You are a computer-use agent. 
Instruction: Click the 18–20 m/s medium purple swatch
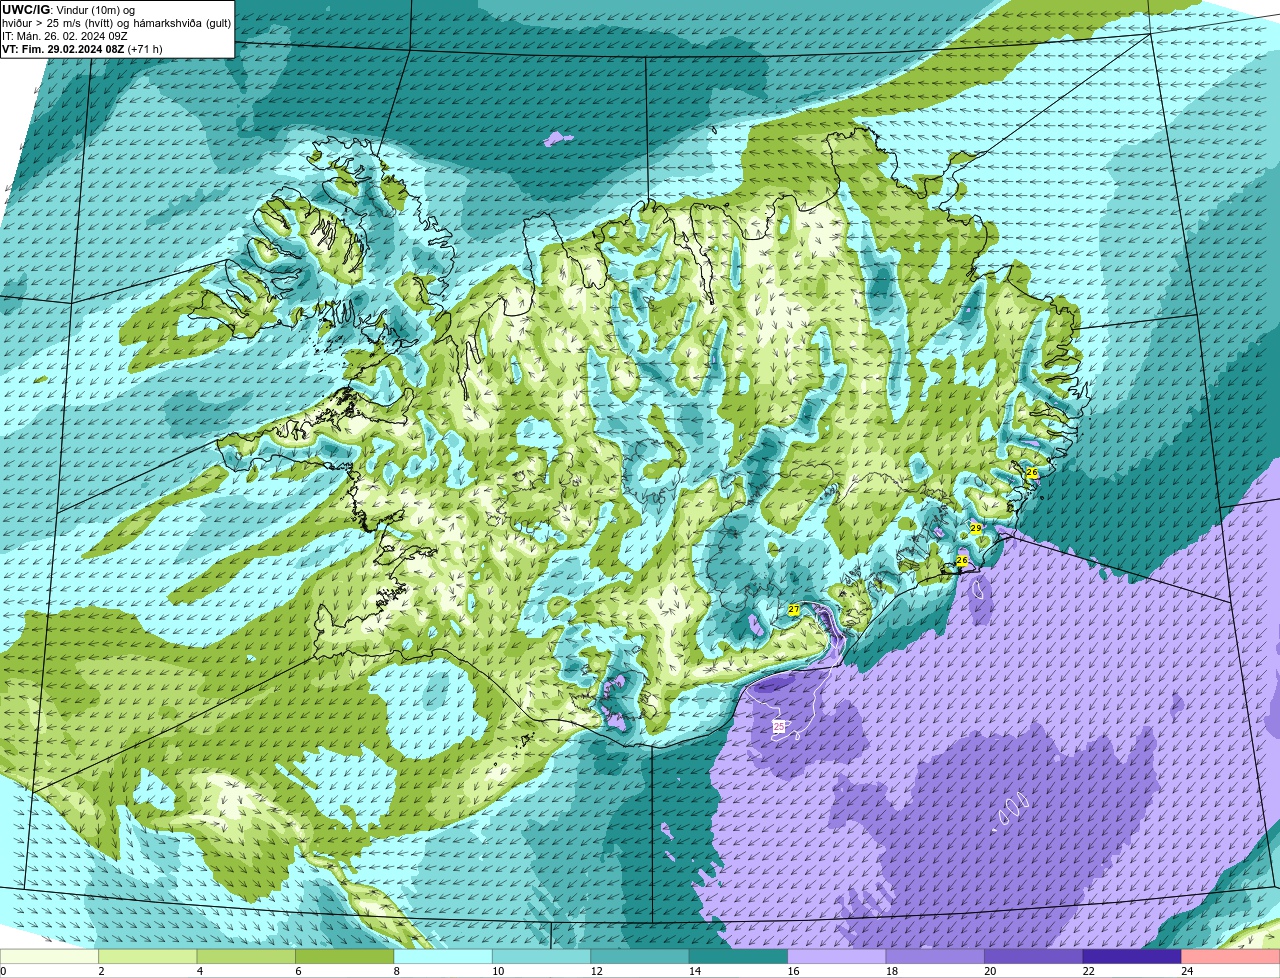(x=935, y=957)
